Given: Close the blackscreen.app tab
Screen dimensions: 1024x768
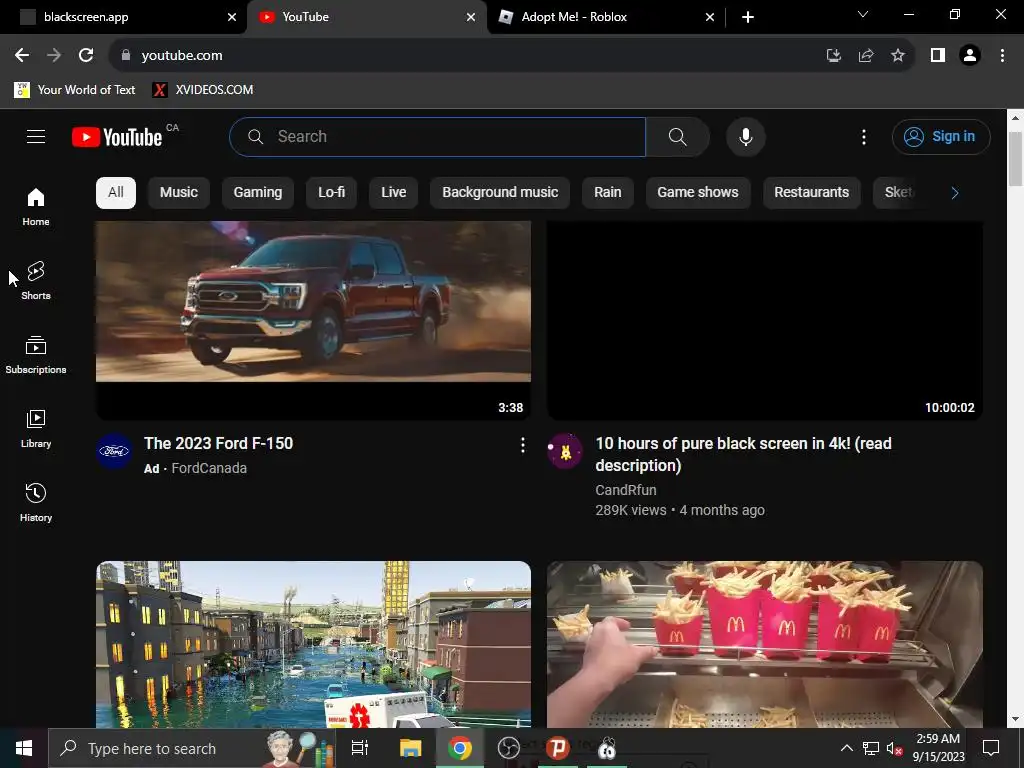Looking at the screenshot, I should pos(232,17).
